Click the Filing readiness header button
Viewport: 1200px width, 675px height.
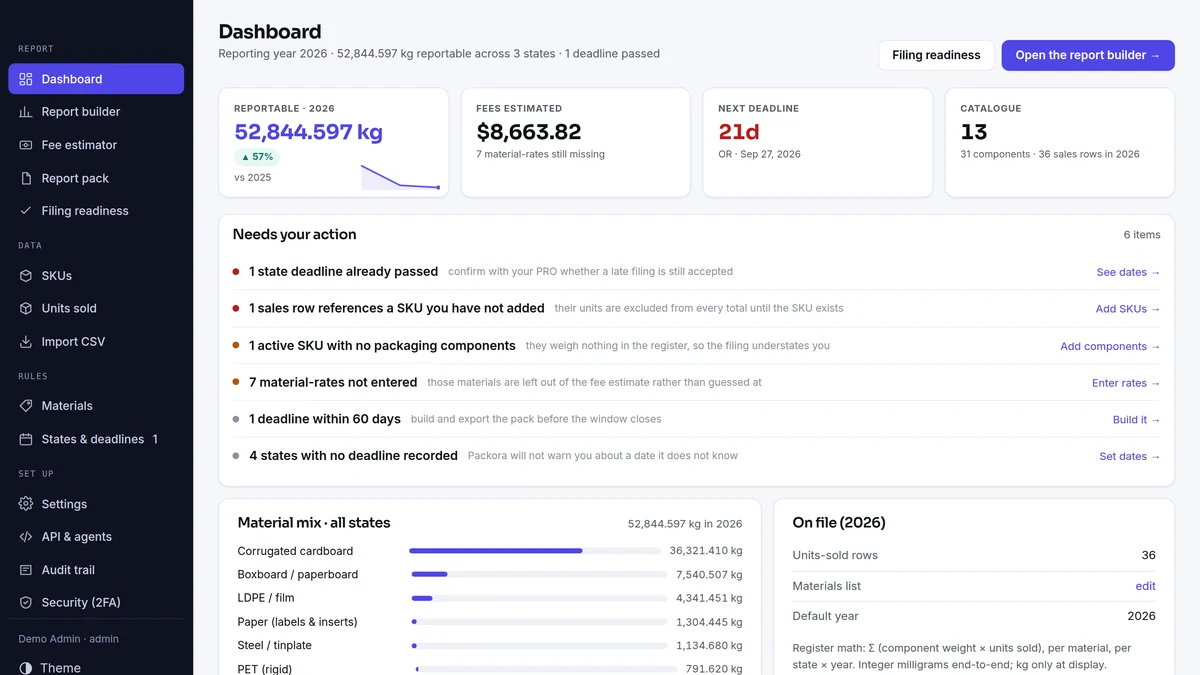(x=936, y=55)
